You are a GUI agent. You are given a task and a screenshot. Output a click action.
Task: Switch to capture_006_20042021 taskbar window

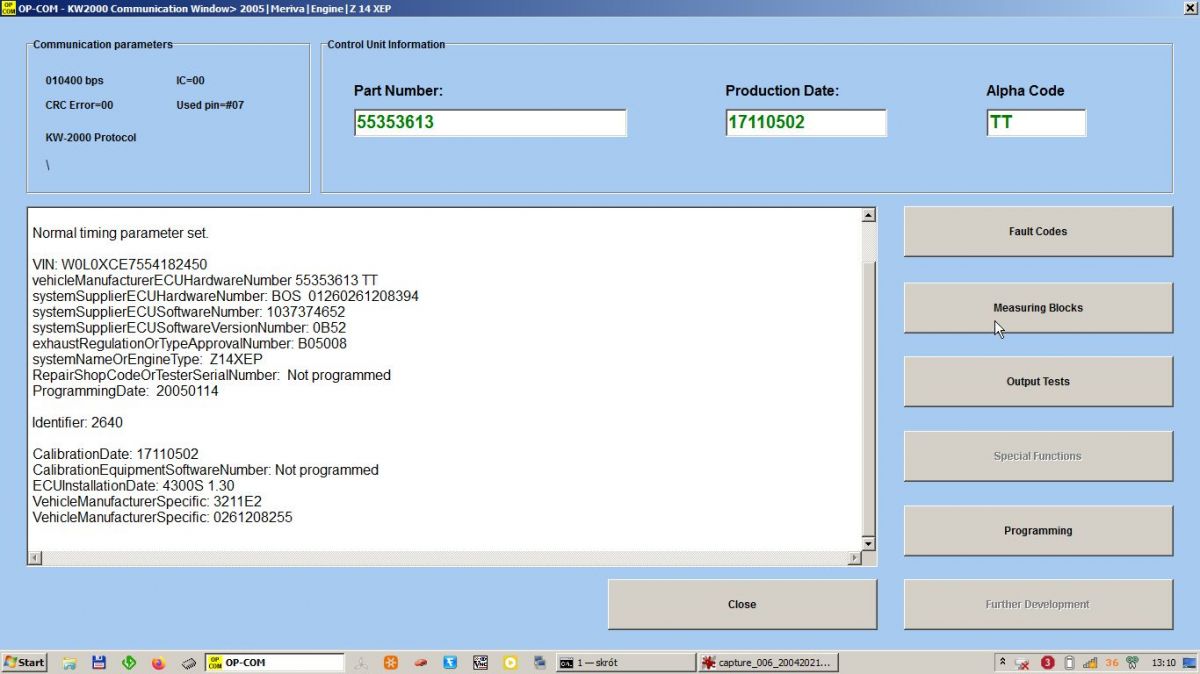tap(769, 662)
